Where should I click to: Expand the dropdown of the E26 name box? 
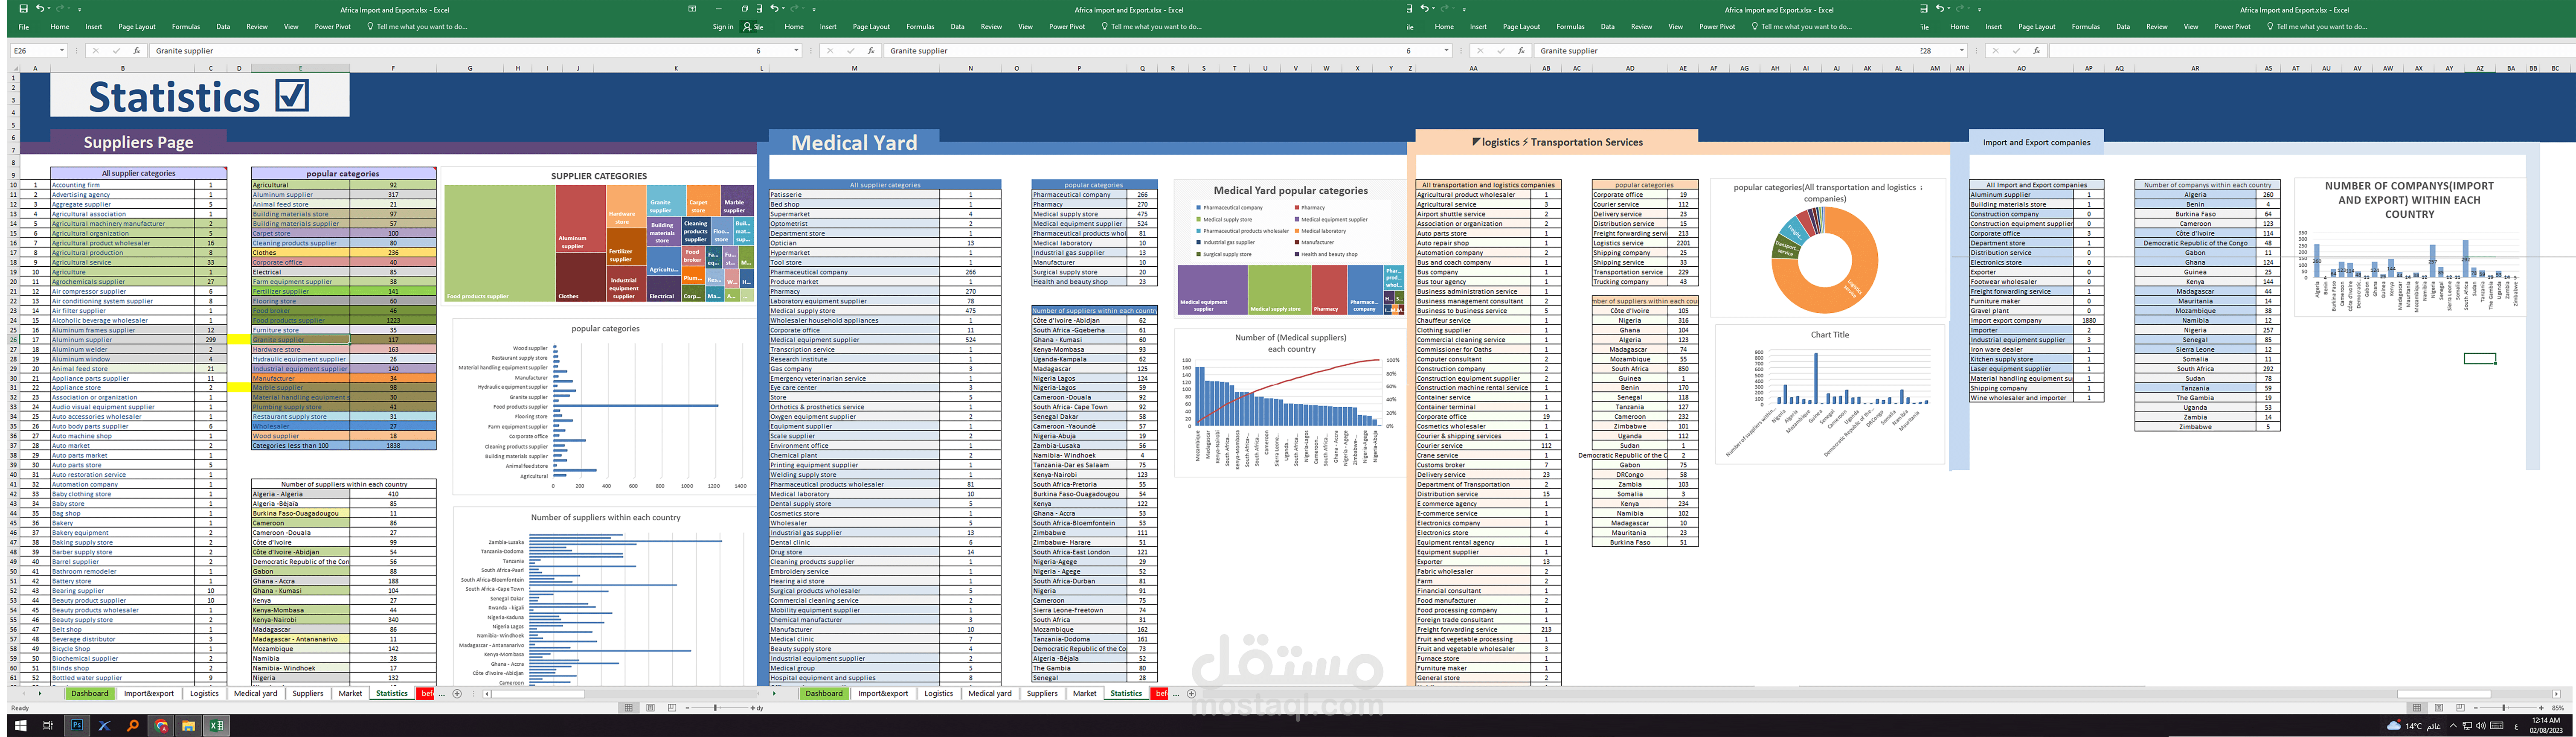(61, 50)
